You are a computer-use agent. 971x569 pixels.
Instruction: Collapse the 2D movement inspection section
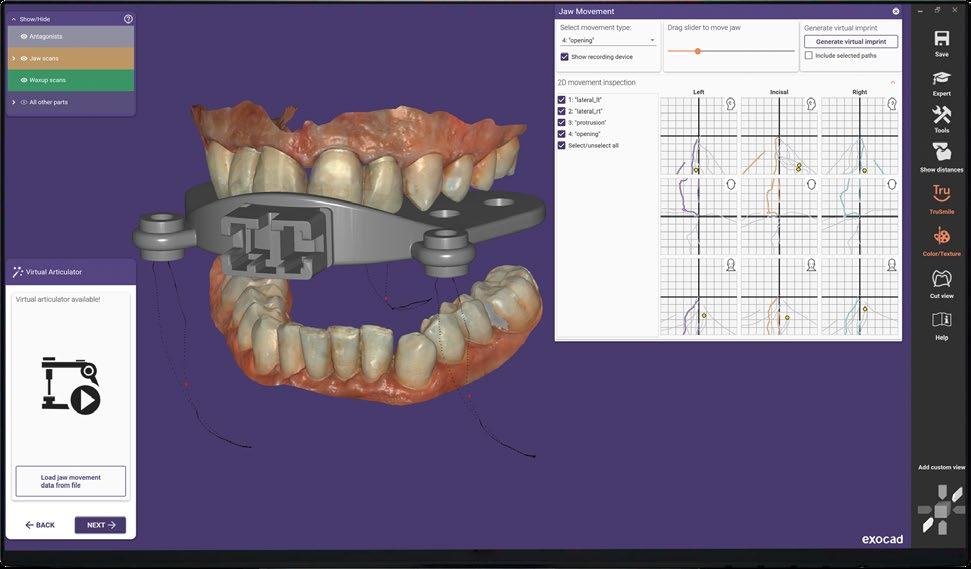click(892, 82)
